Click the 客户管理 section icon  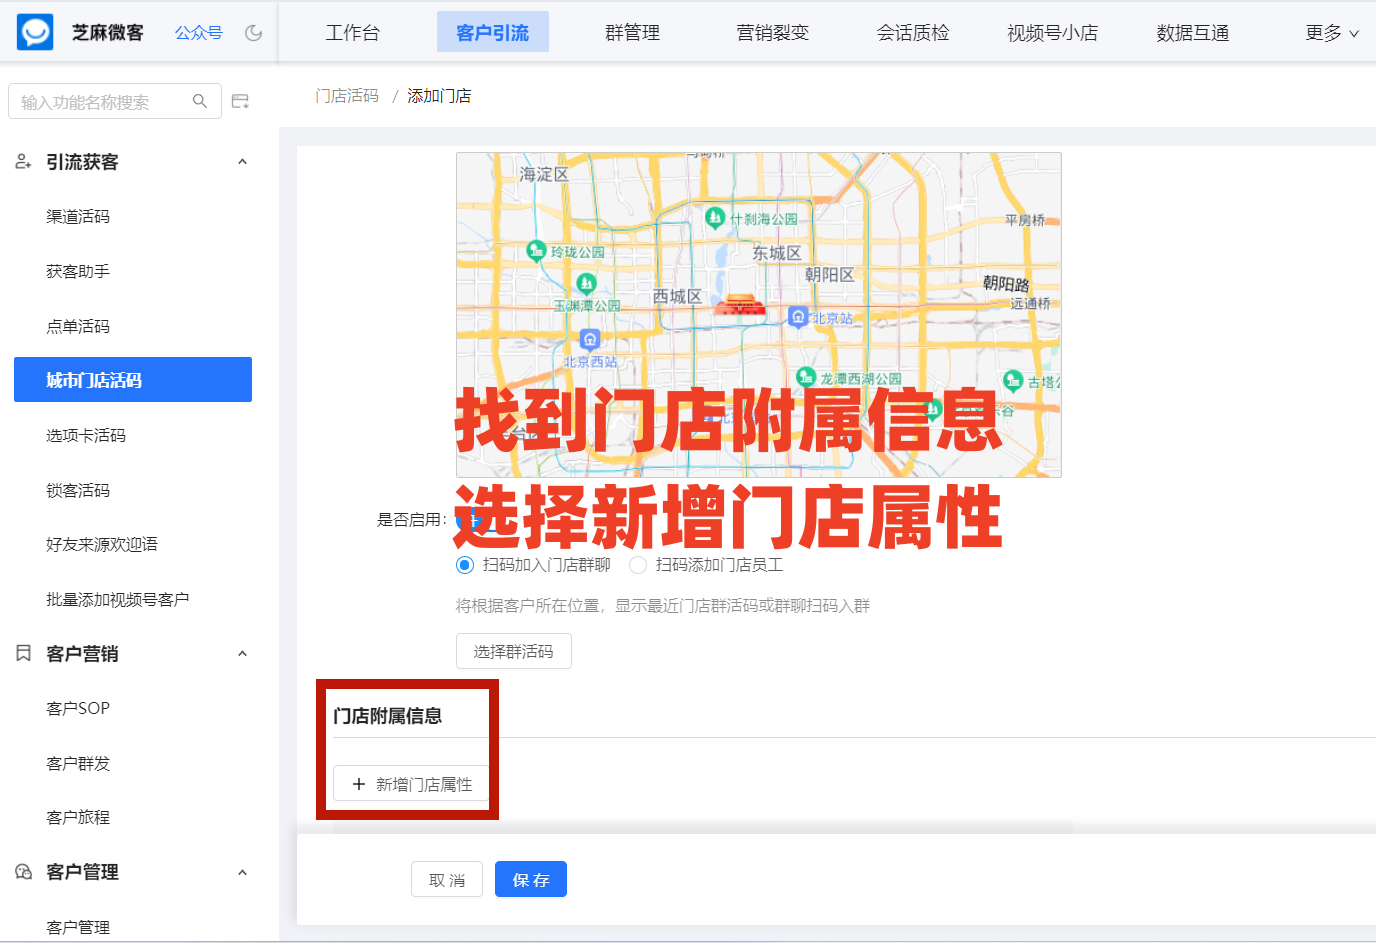coord(23,872)
